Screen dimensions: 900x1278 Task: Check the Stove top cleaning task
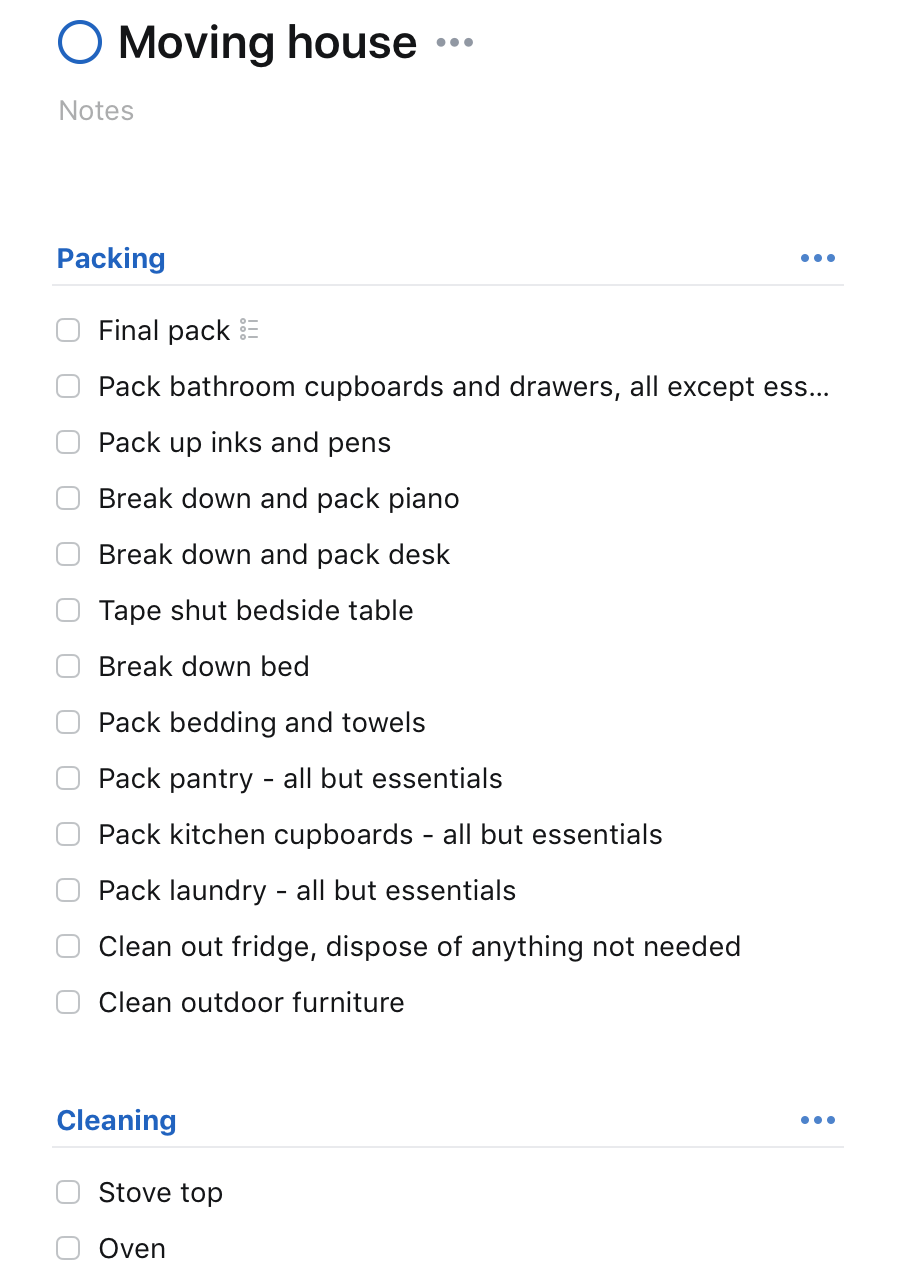[68, 1192]
